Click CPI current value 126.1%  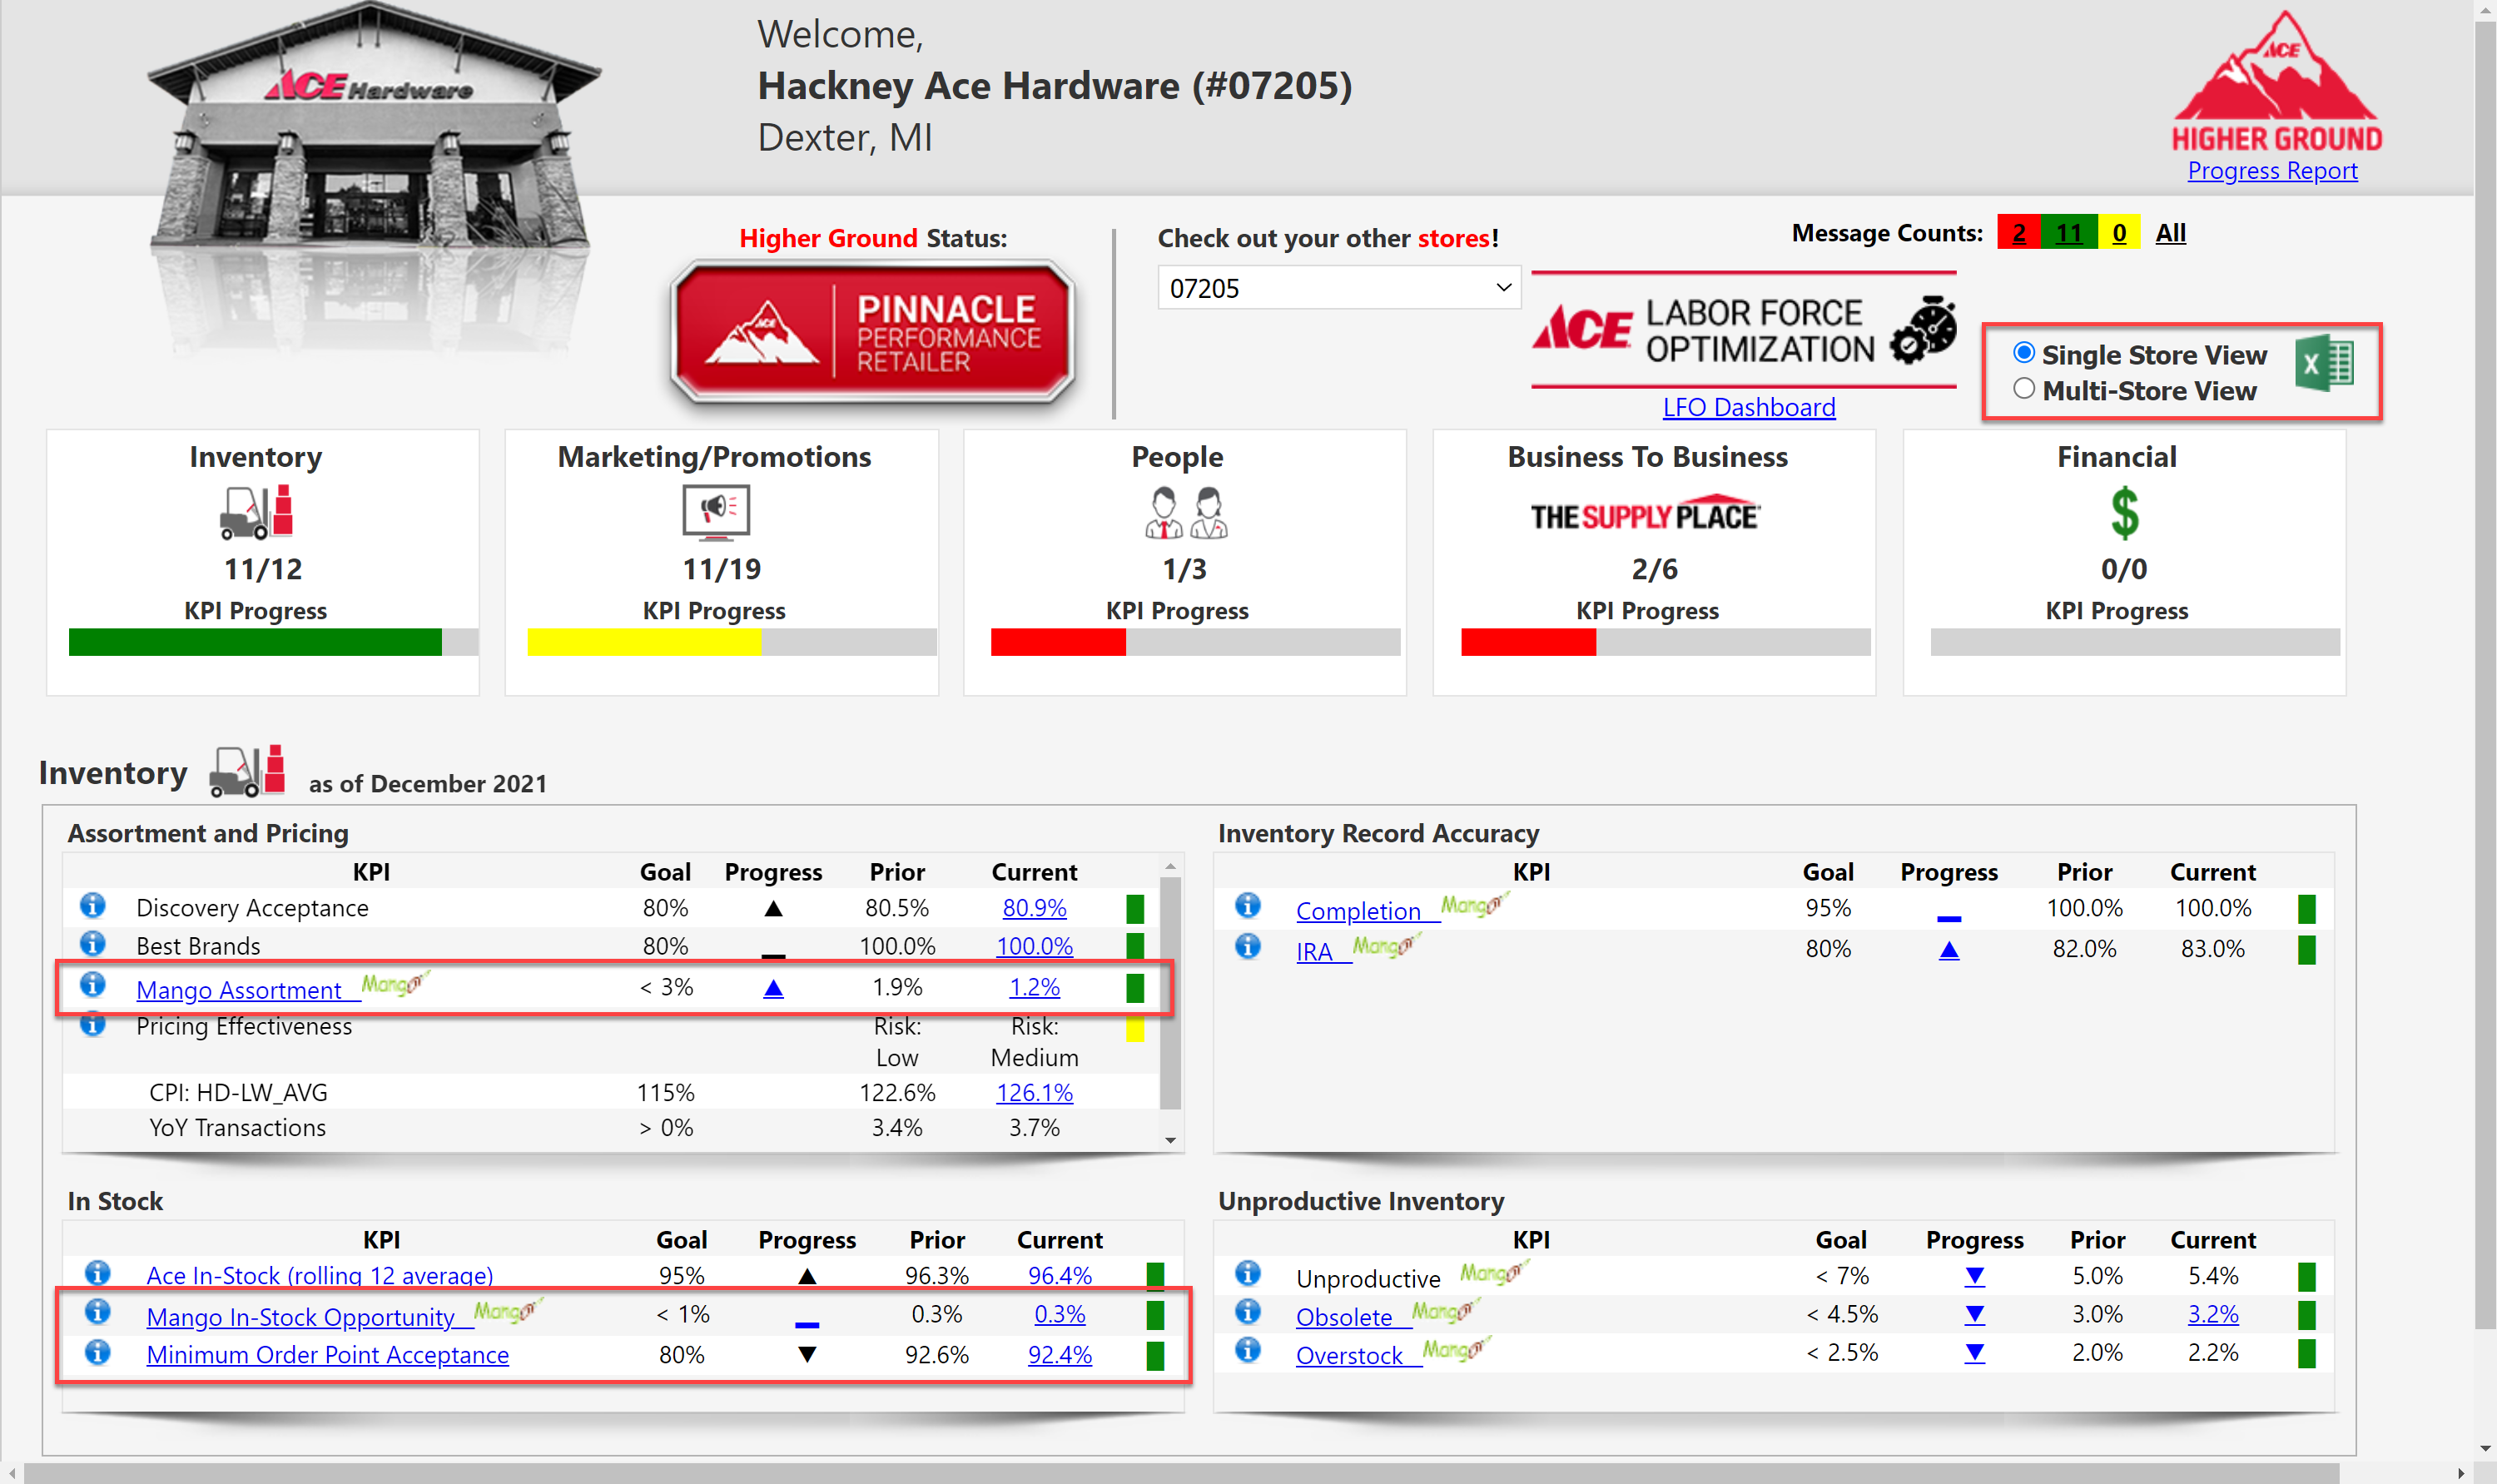click(x=1034, y=1092)
